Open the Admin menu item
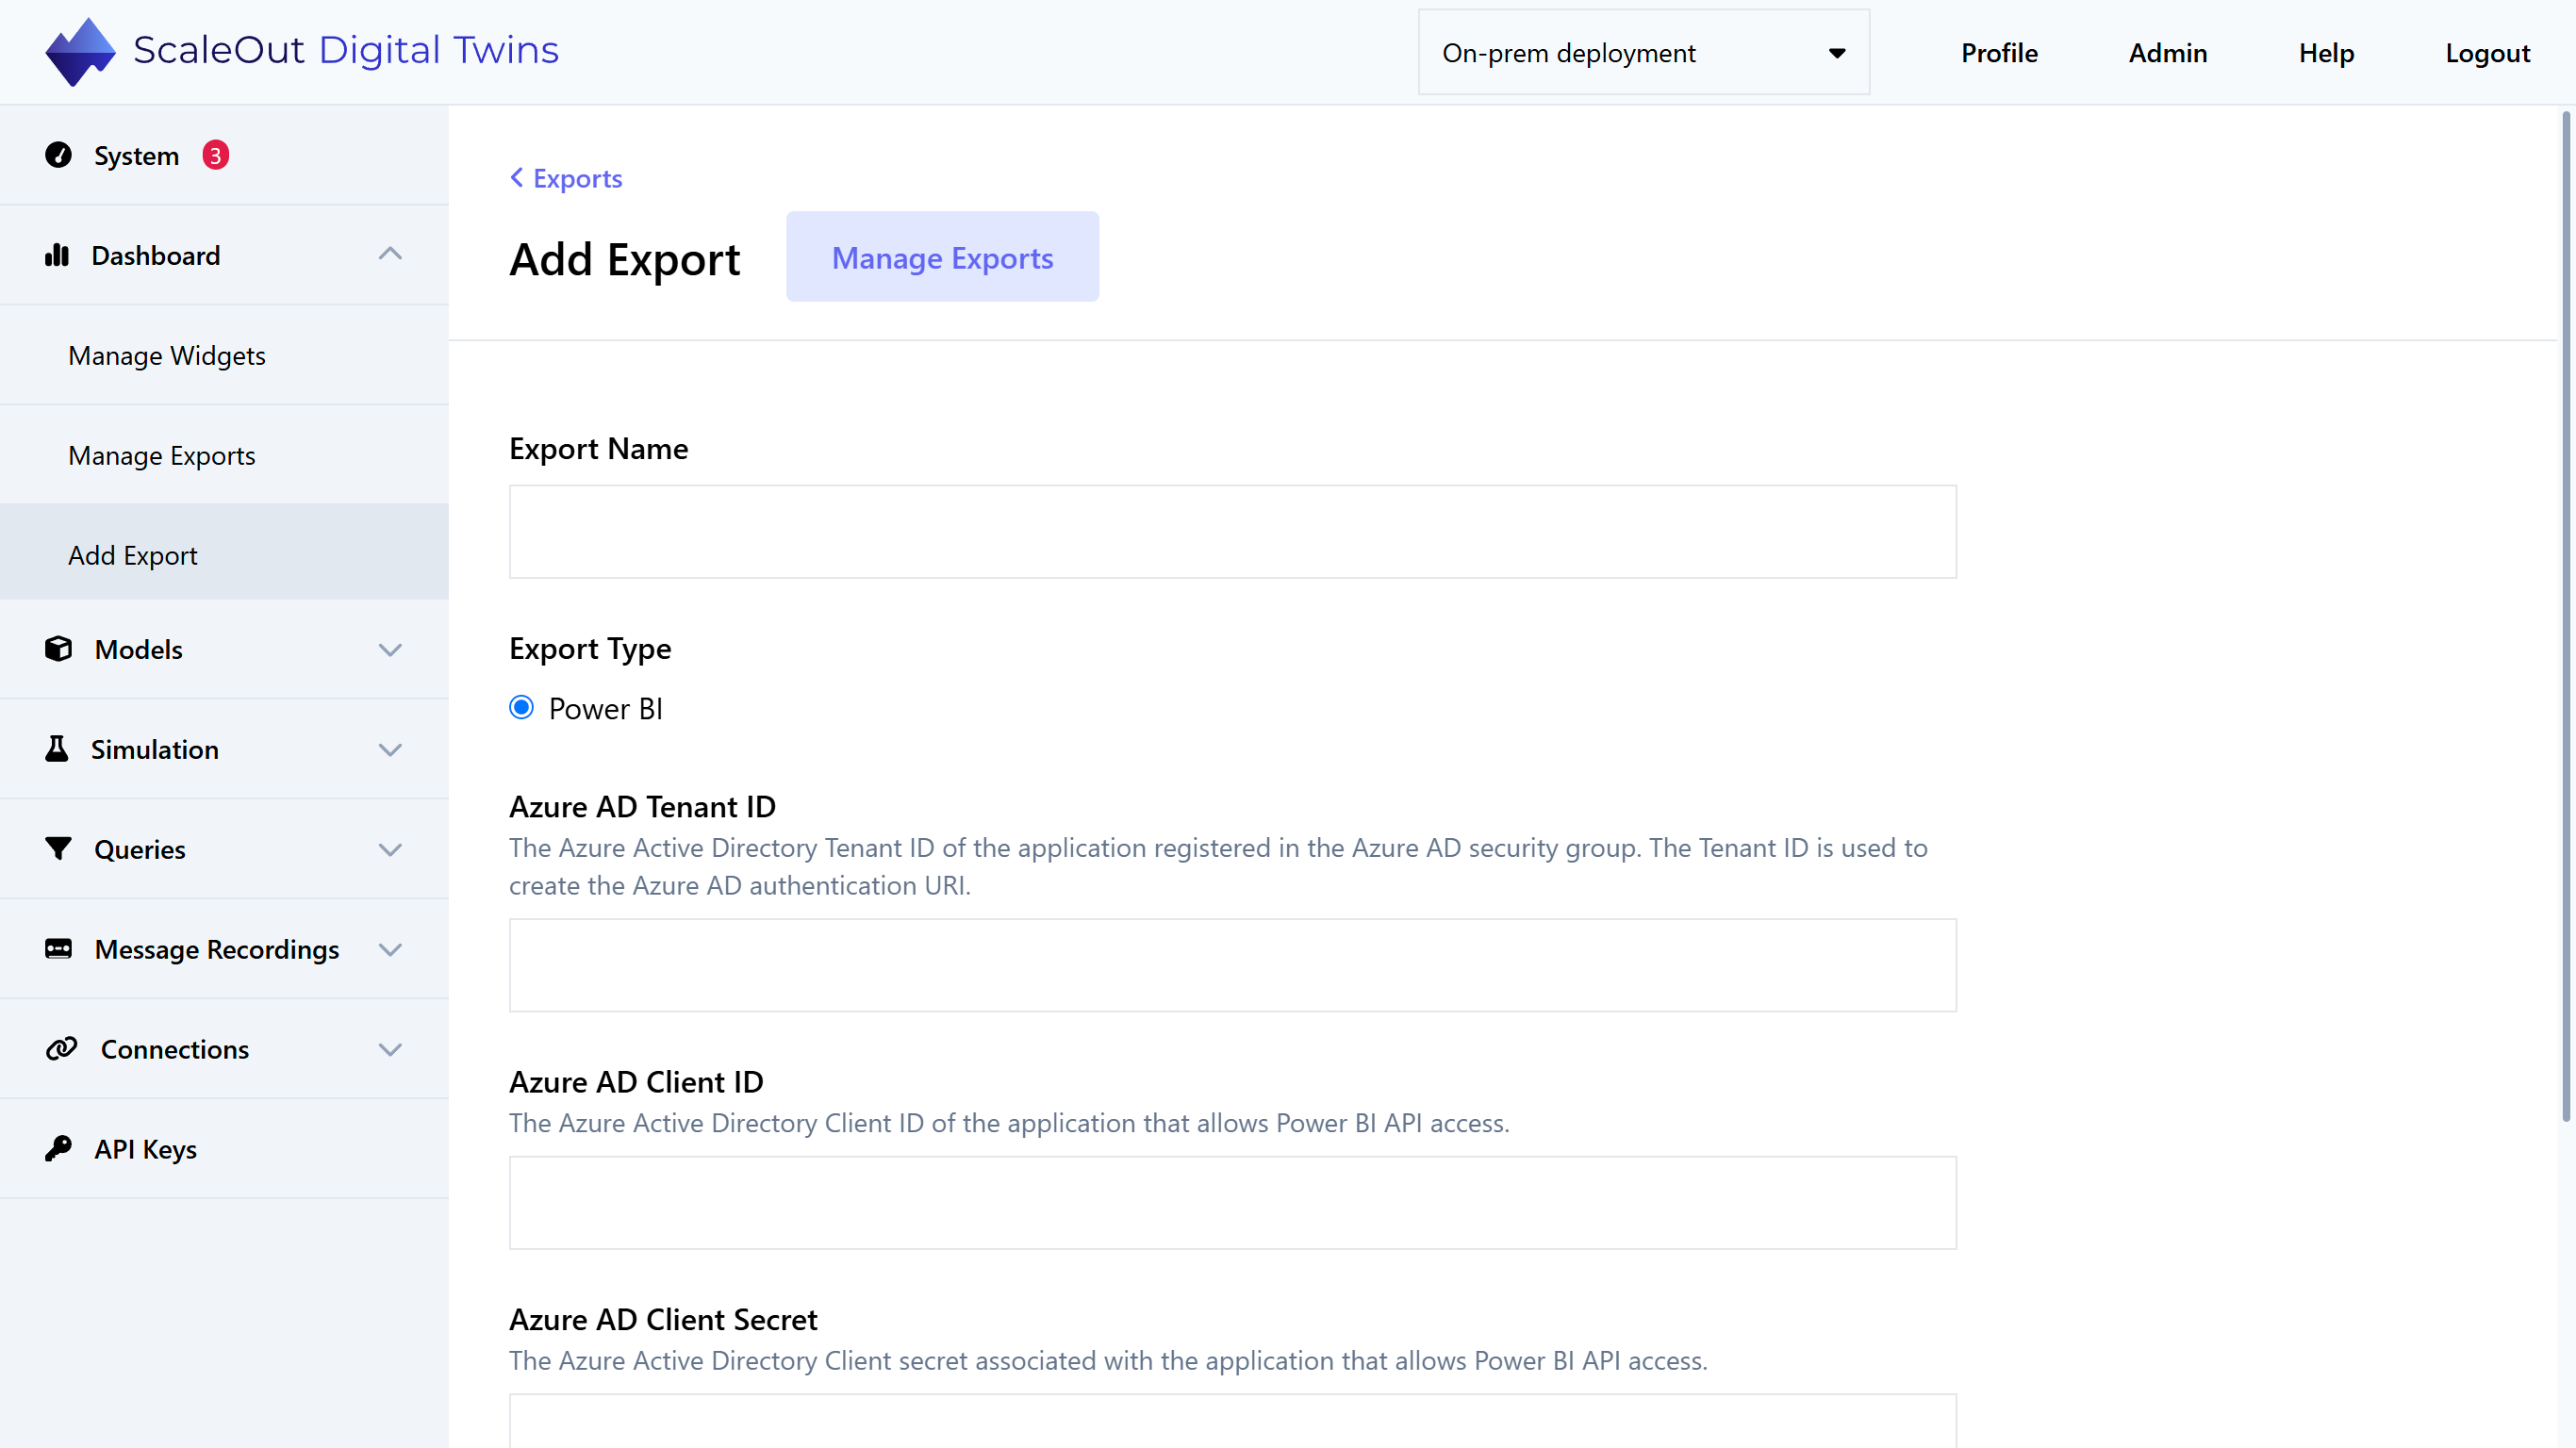The width and height of the screenshot is (2576, 1448). point(2167,53)
